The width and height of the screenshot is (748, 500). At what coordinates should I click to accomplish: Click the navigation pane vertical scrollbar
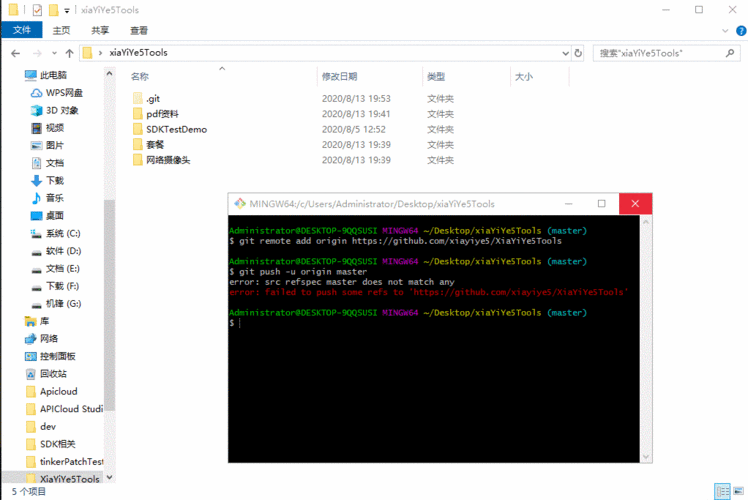click(110, 300)
